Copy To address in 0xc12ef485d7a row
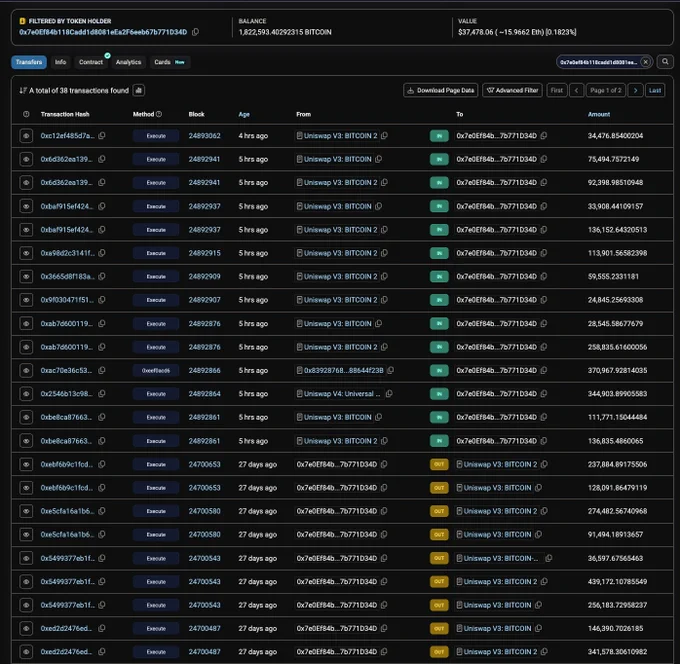680x664 pixels. 544,136
